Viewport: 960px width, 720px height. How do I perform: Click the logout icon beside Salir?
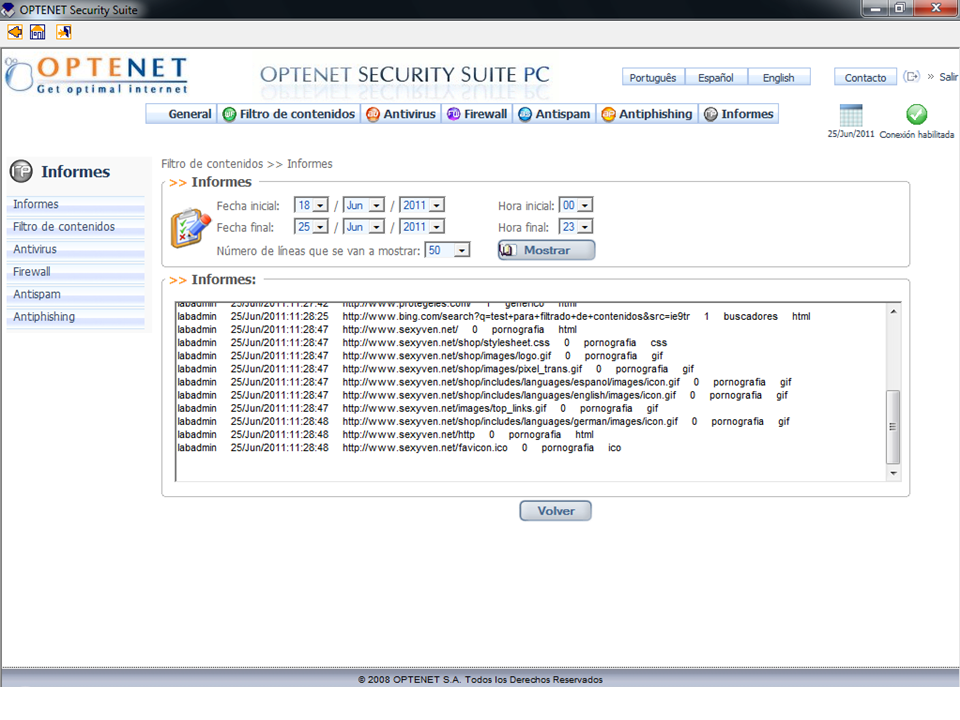click(x=911, y=77)
